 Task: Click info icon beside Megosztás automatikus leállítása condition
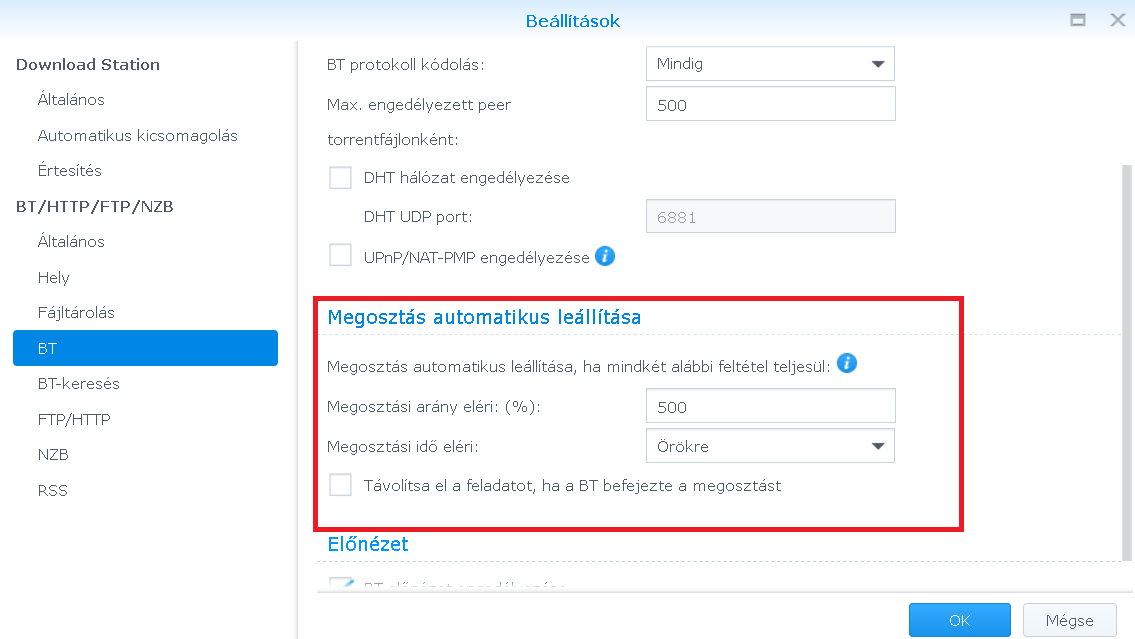(x=847, y=363)
